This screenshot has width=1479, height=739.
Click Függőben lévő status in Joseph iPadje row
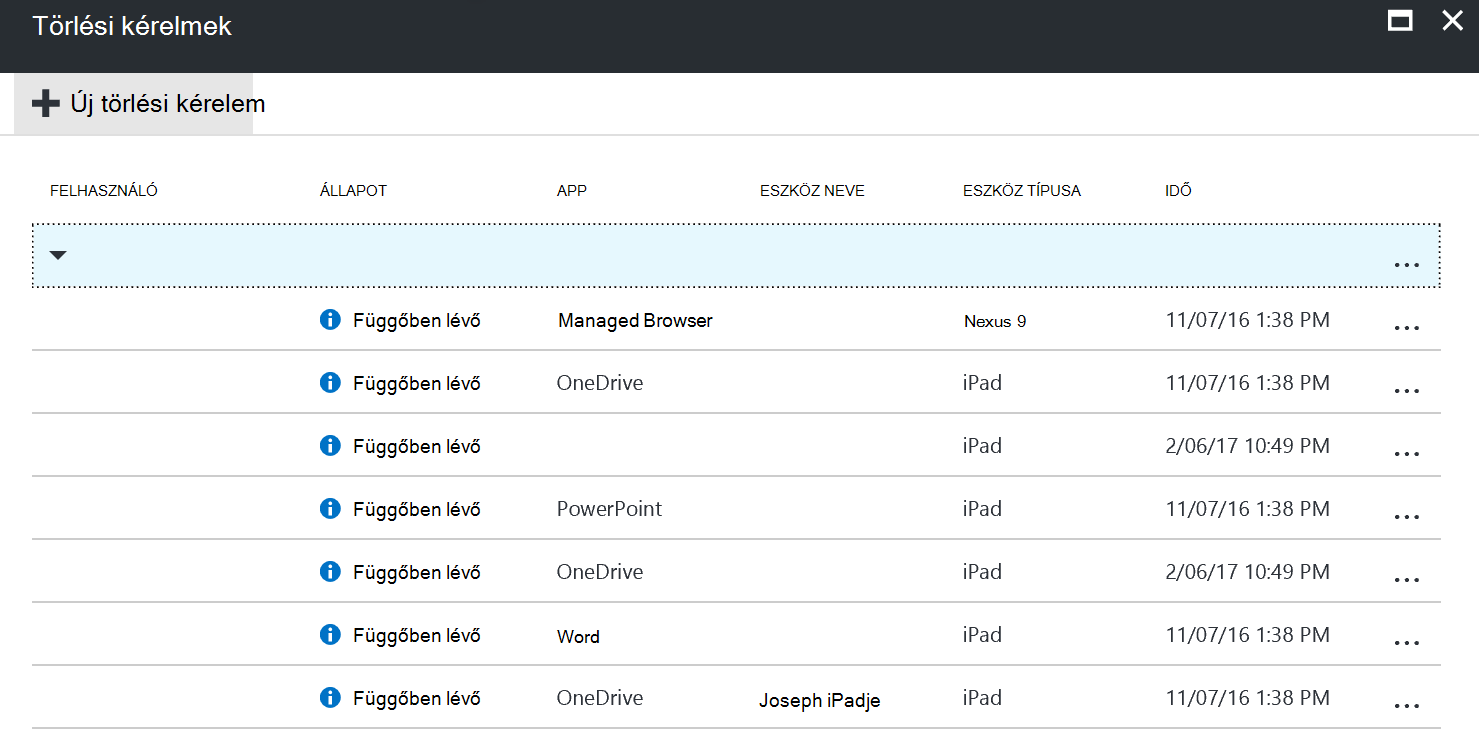(417, 698)
